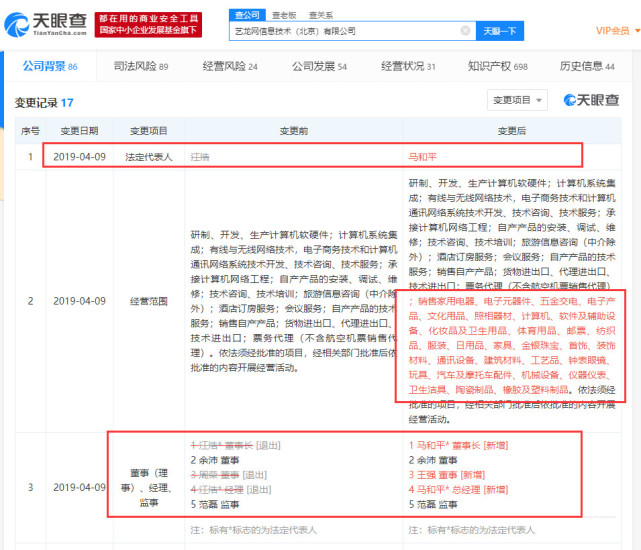Switch to the 查关系 search tab

(x=320, y=16)
